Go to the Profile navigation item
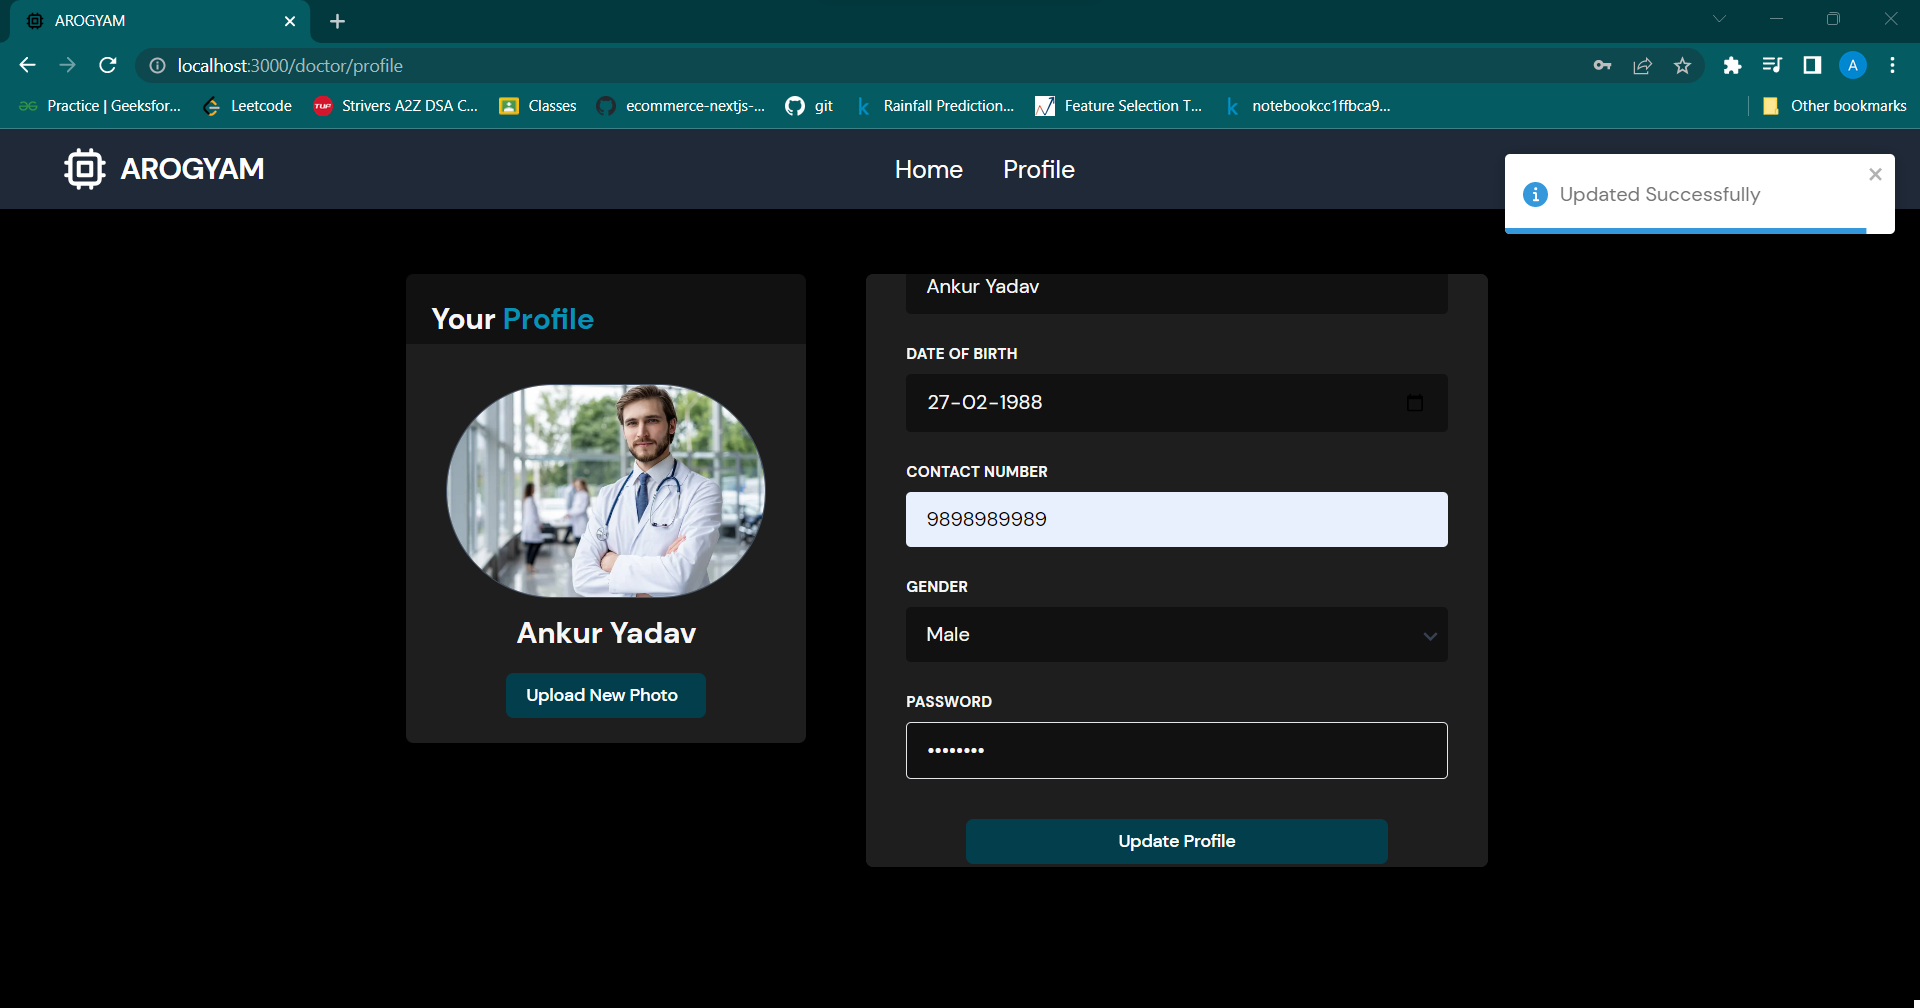 click(1038, 169)
